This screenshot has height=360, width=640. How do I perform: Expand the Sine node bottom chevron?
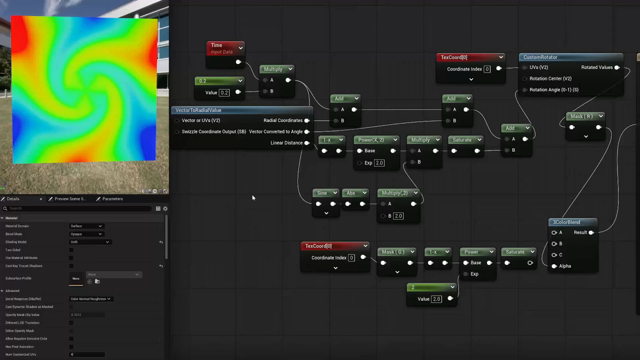pyautogui.click(x=326, y=213)
